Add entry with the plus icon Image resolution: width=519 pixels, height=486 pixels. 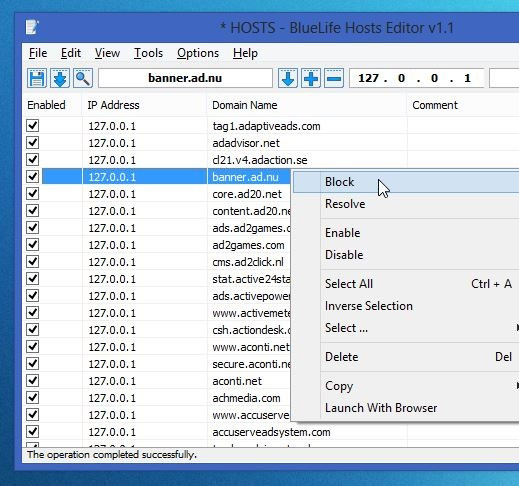click(x=311, y=78)
